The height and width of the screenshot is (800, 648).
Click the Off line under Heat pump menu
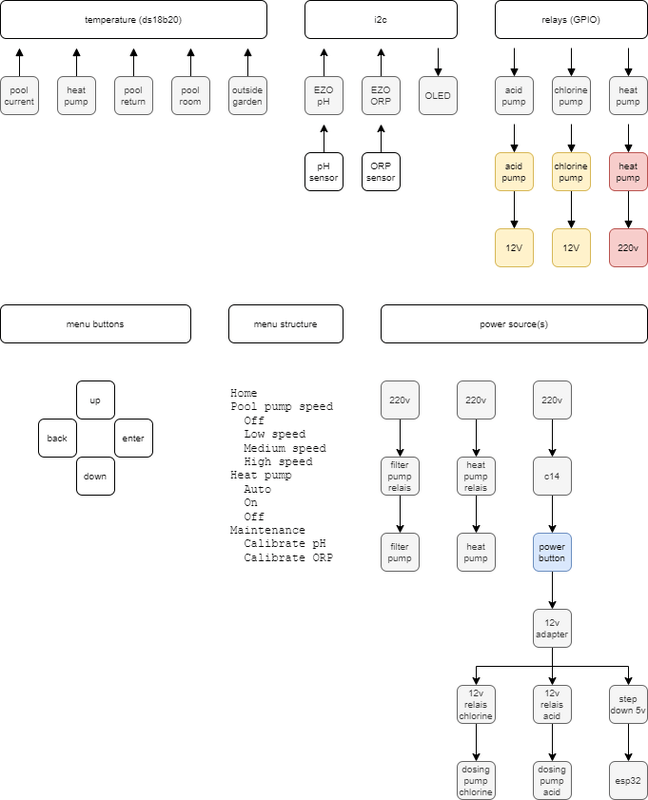pos(254,516)
